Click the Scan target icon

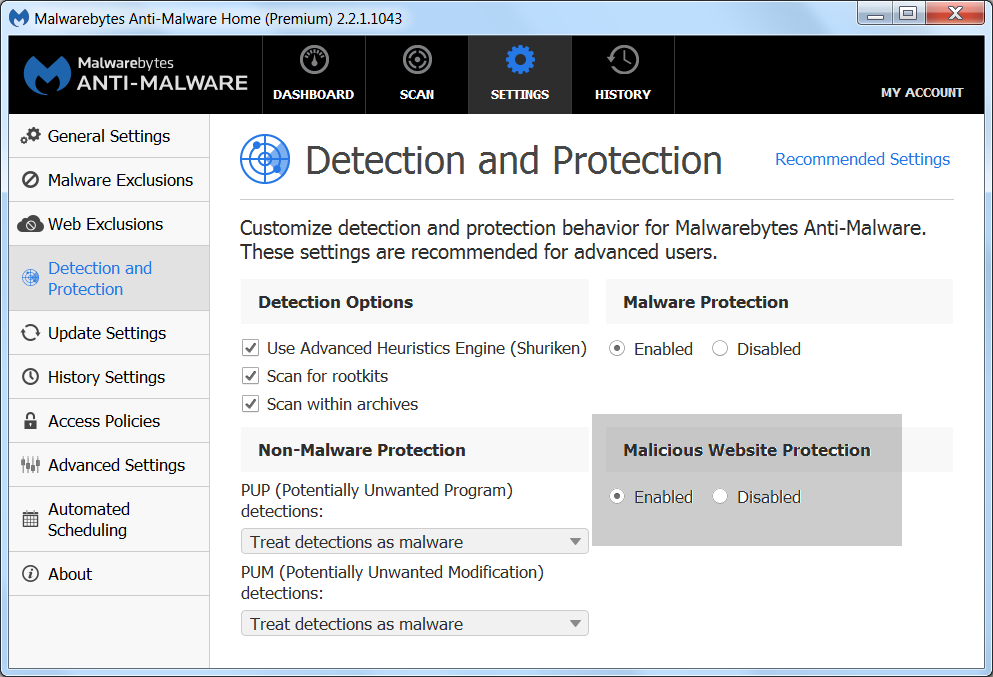417,60
